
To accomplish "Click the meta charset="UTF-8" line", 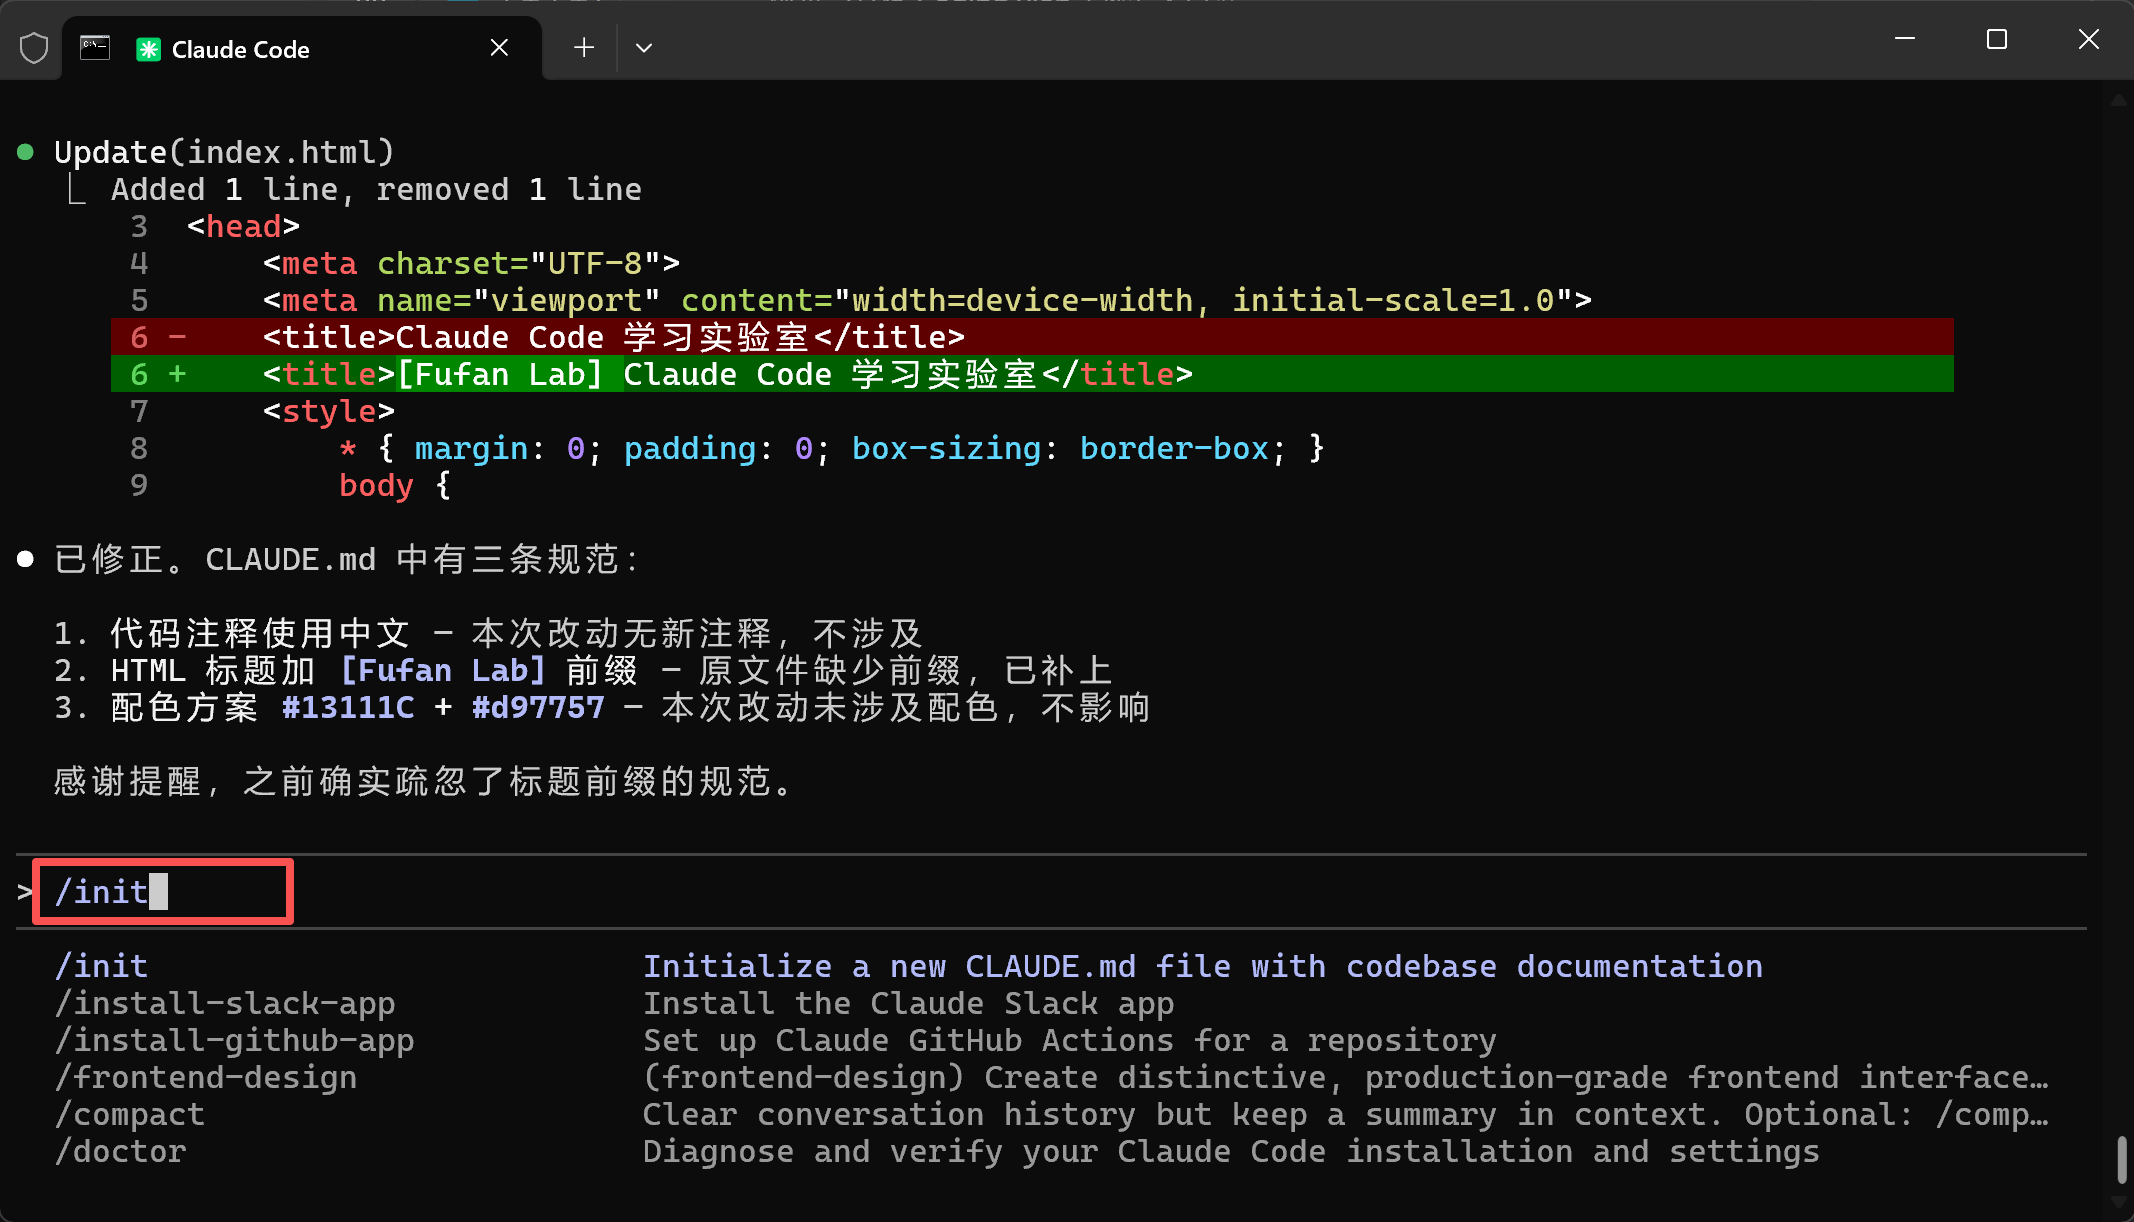I will (x=472, y=263).
